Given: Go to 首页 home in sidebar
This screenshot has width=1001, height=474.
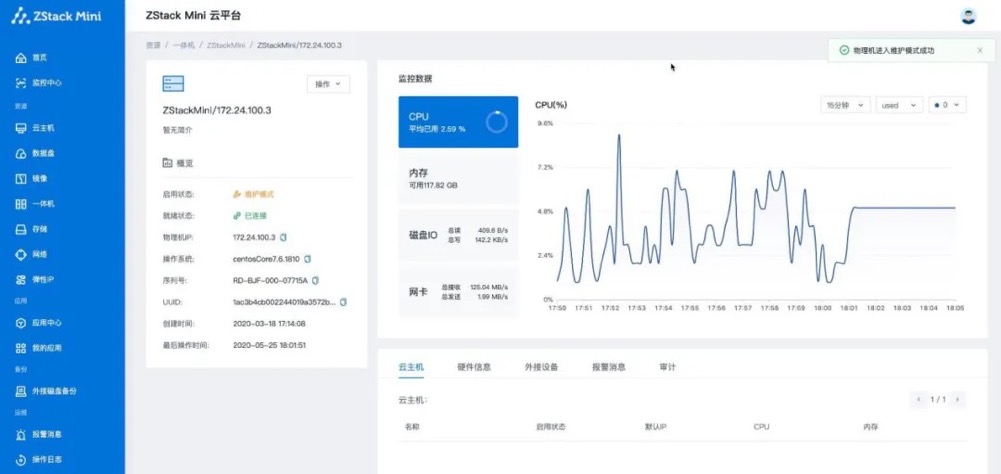Looking at the screenshot, I should click(x=31, y=57).
